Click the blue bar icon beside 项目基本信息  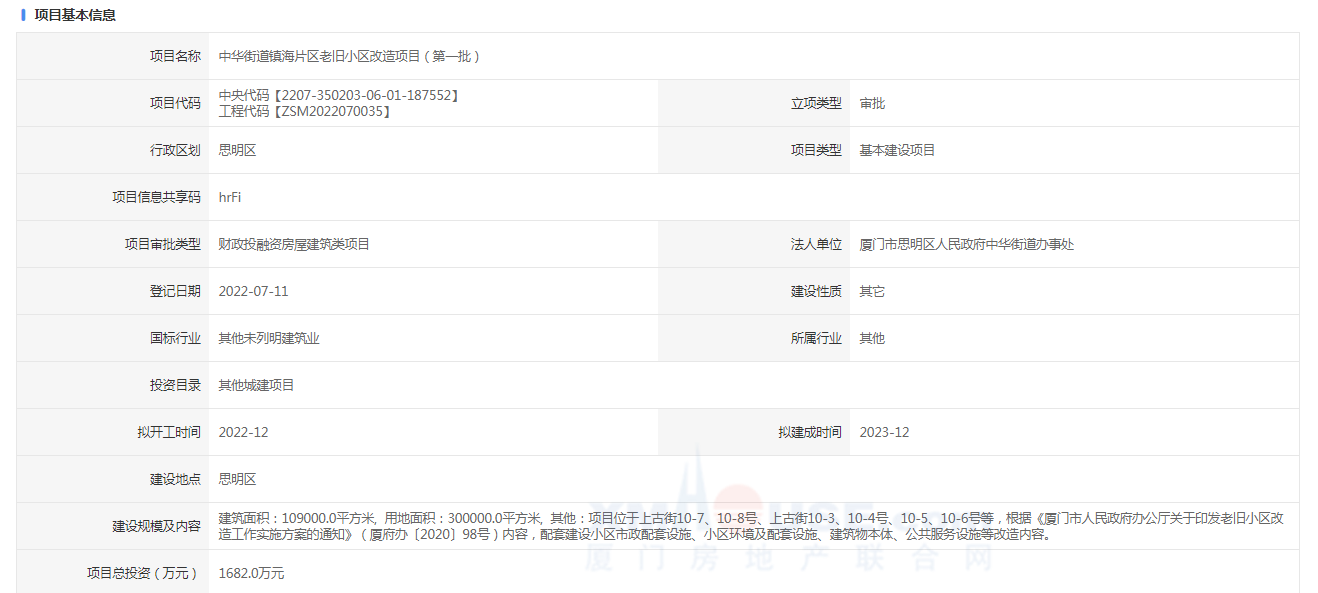(x=23, y=15)
